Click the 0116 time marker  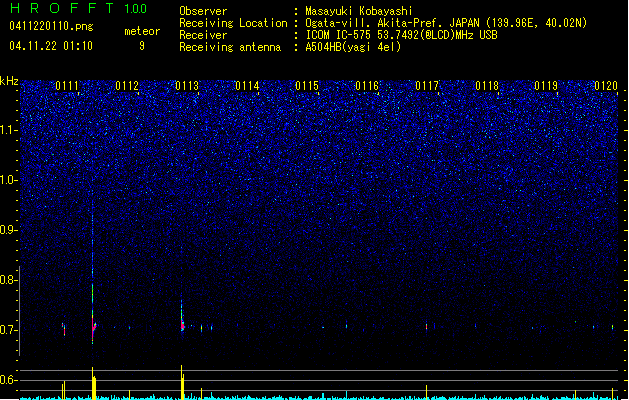(x=367, y=86)
